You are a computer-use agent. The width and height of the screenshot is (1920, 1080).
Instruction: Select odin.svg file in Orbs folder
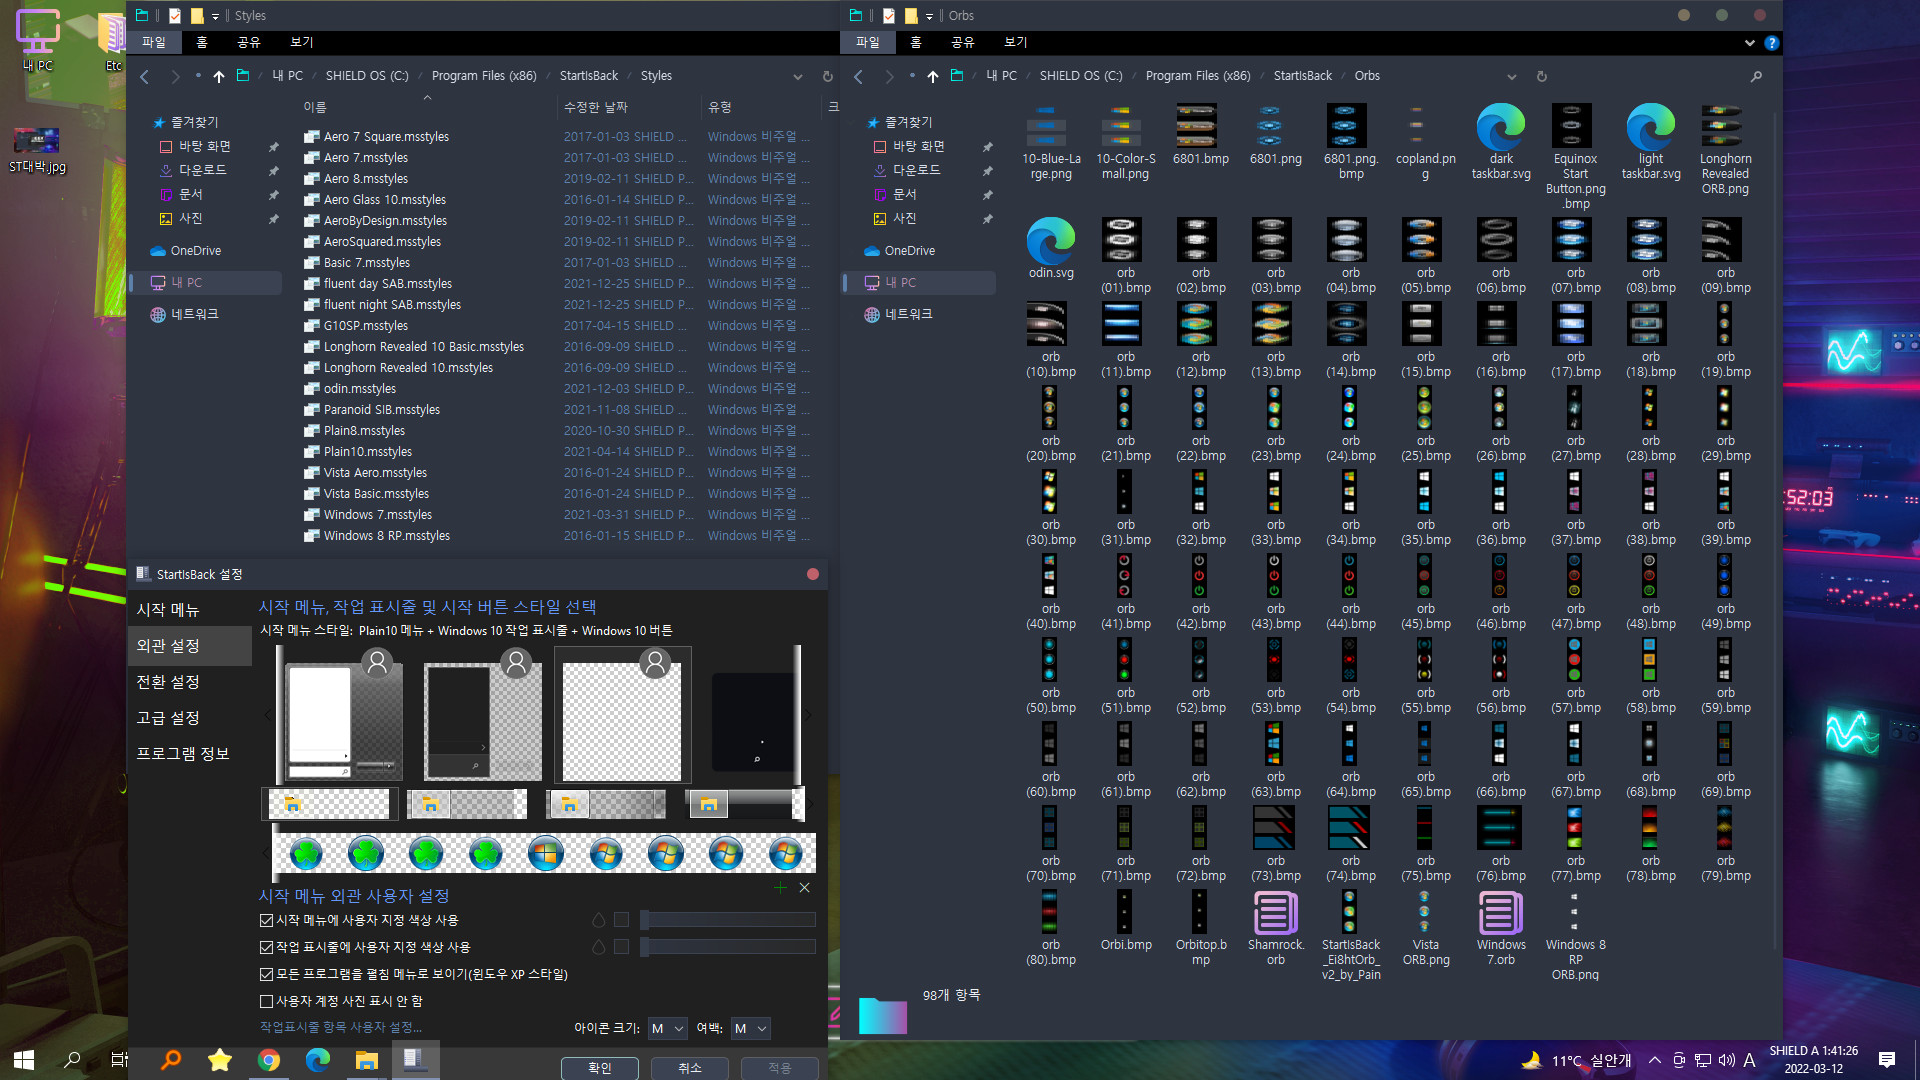[1051, 248]
